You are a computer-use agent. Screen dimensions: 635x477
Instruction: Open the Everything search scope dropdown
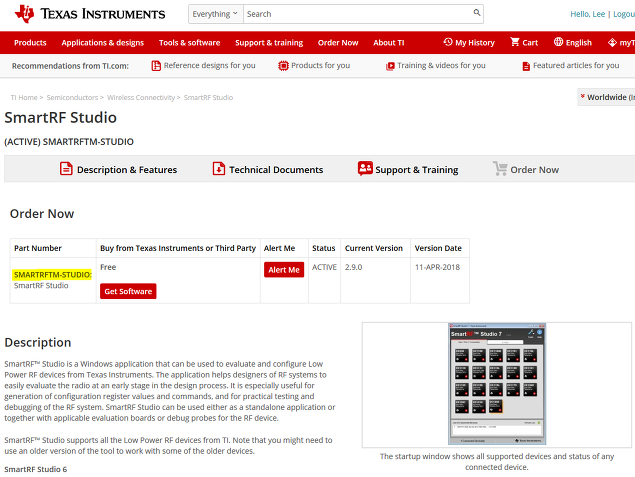(x=215, y=14)
